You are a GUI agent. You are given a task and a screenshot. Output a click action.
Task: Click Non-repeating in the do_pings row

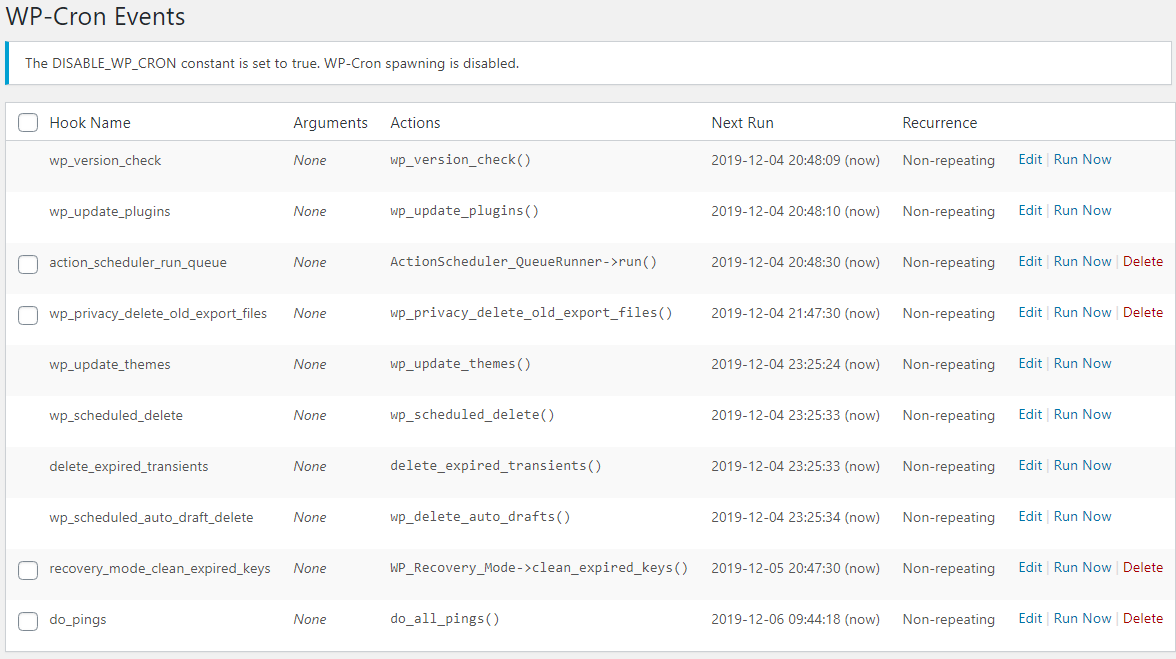[949, 619]
